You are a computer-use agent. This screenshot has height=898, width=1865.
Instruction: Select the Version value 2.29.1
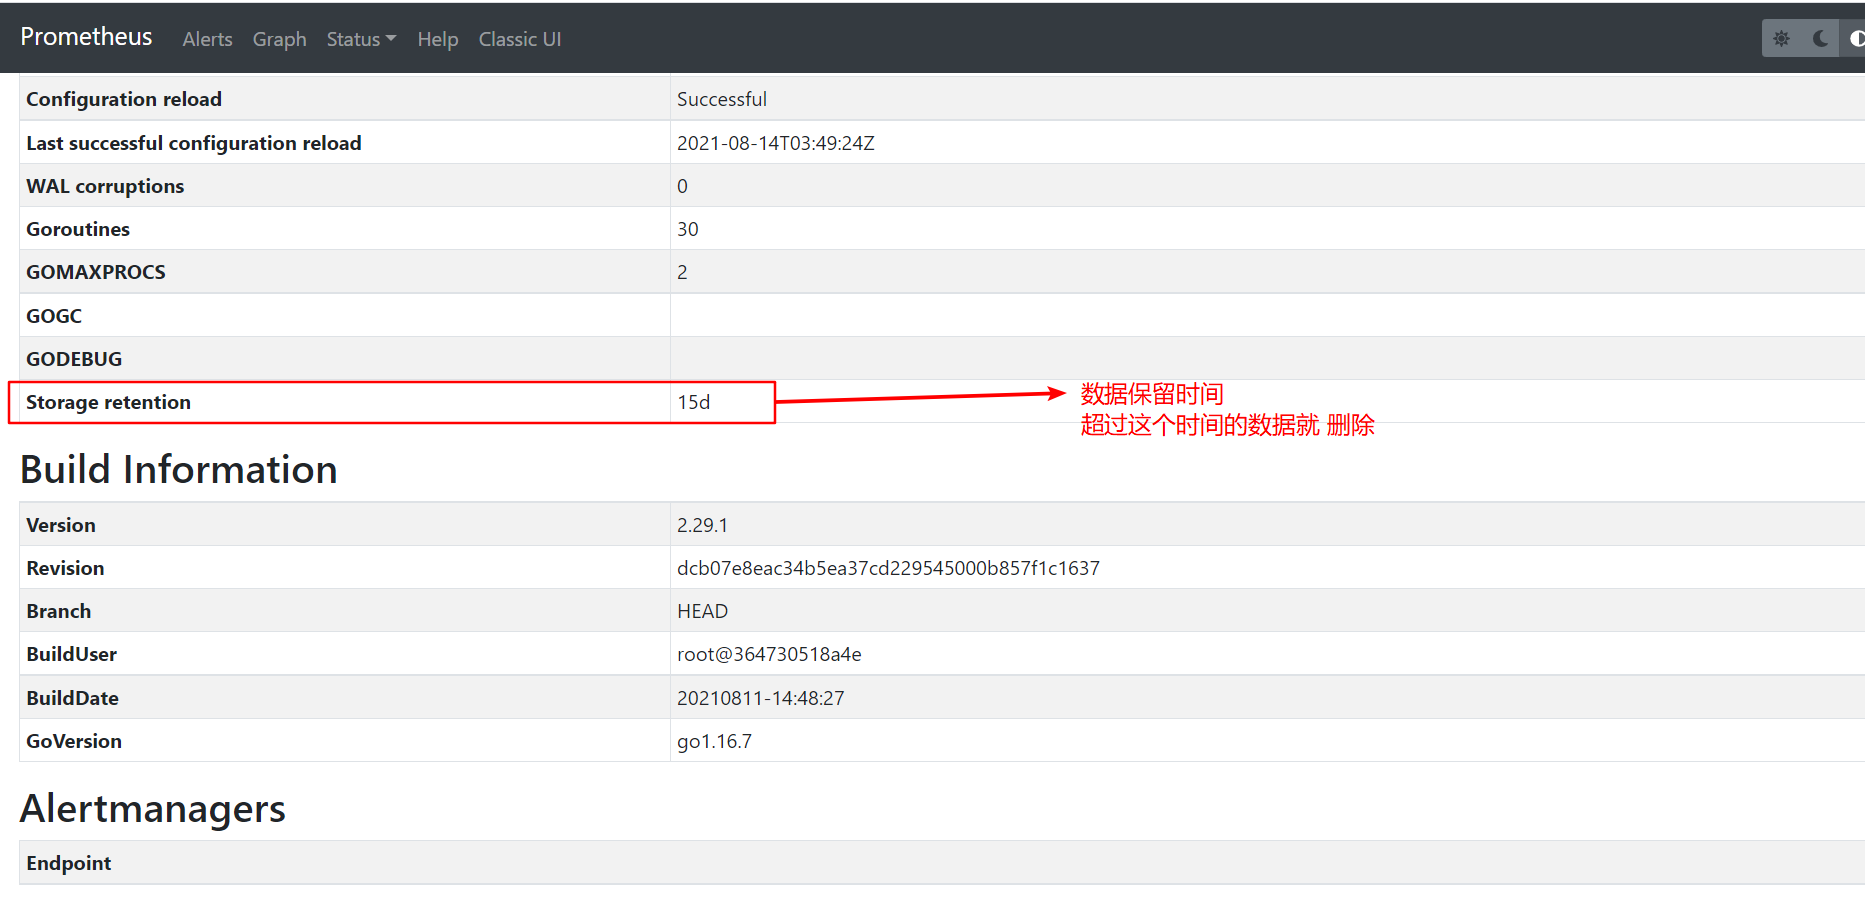[702, 525]
